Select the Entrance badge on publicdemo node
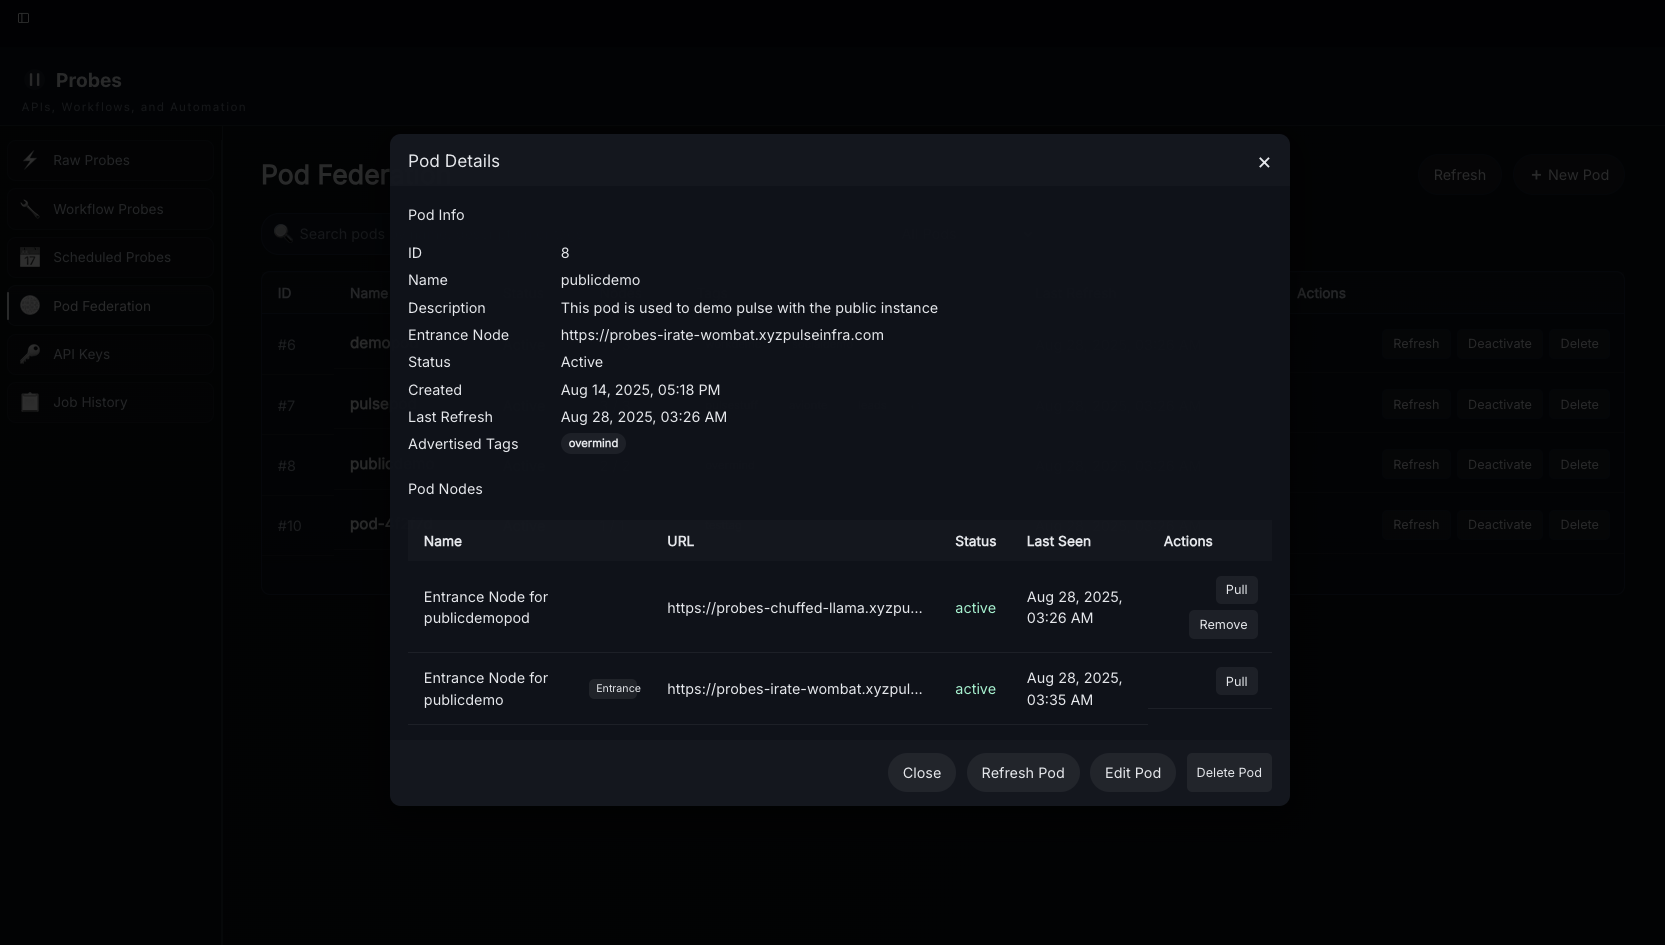 [x=618, y=689]
